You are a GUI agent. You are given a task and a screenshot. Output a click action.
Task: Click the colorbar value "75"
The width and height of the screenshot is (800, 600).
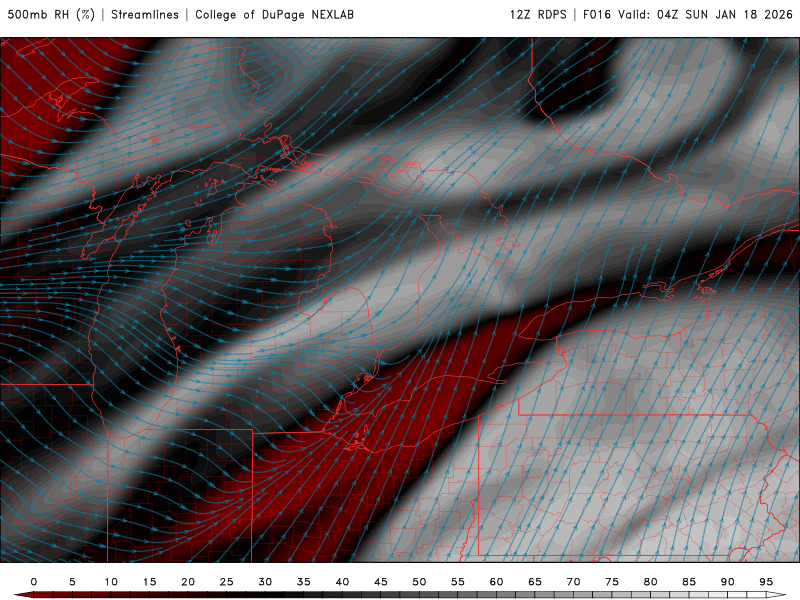(612, 582)
